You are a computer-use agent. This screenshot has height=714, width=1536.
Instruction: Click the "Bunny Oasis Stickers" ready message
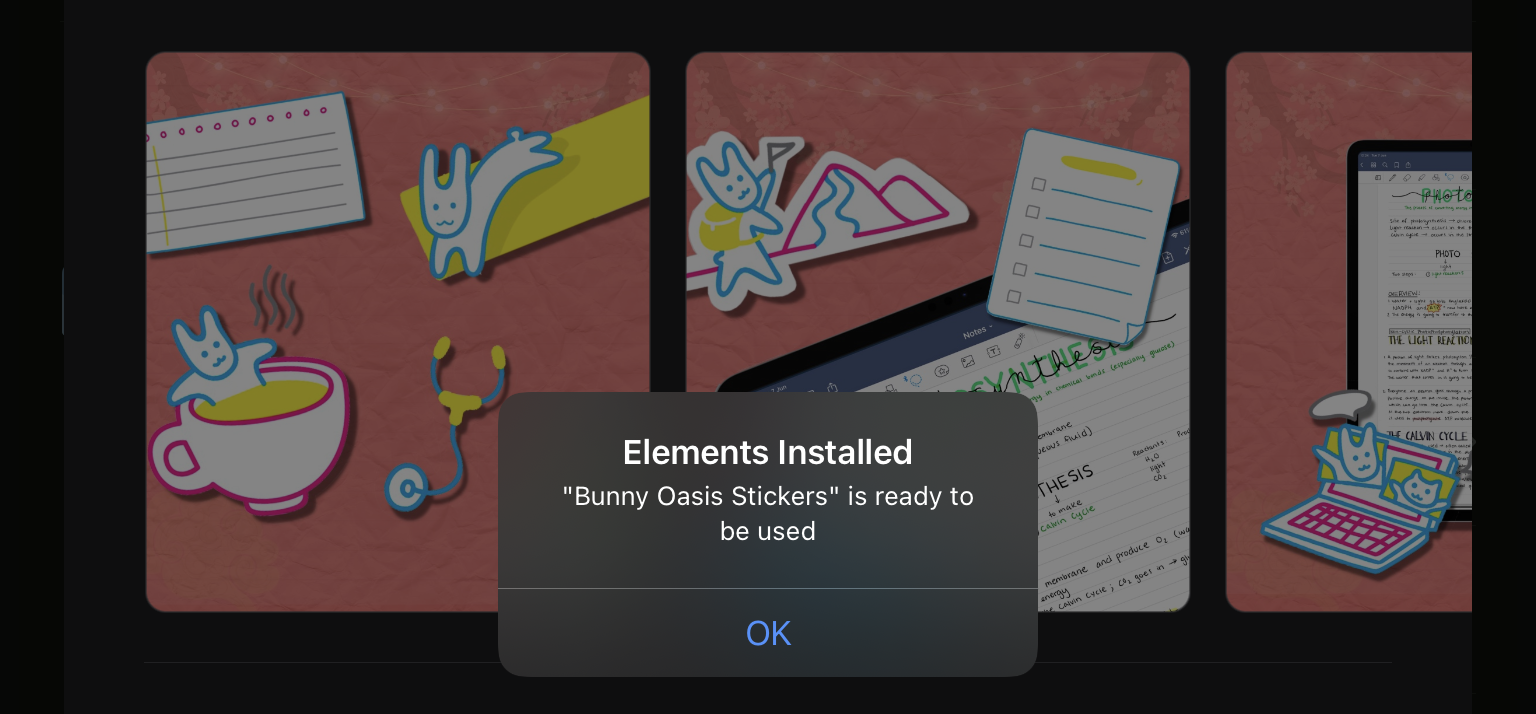pyautogui.click(x=768, y=513)
